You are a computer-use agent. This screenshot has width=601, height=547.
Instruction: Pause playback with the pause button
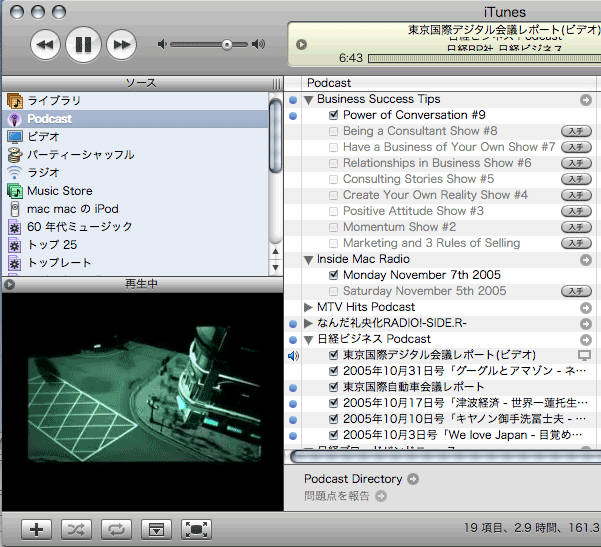coord(83,44)
